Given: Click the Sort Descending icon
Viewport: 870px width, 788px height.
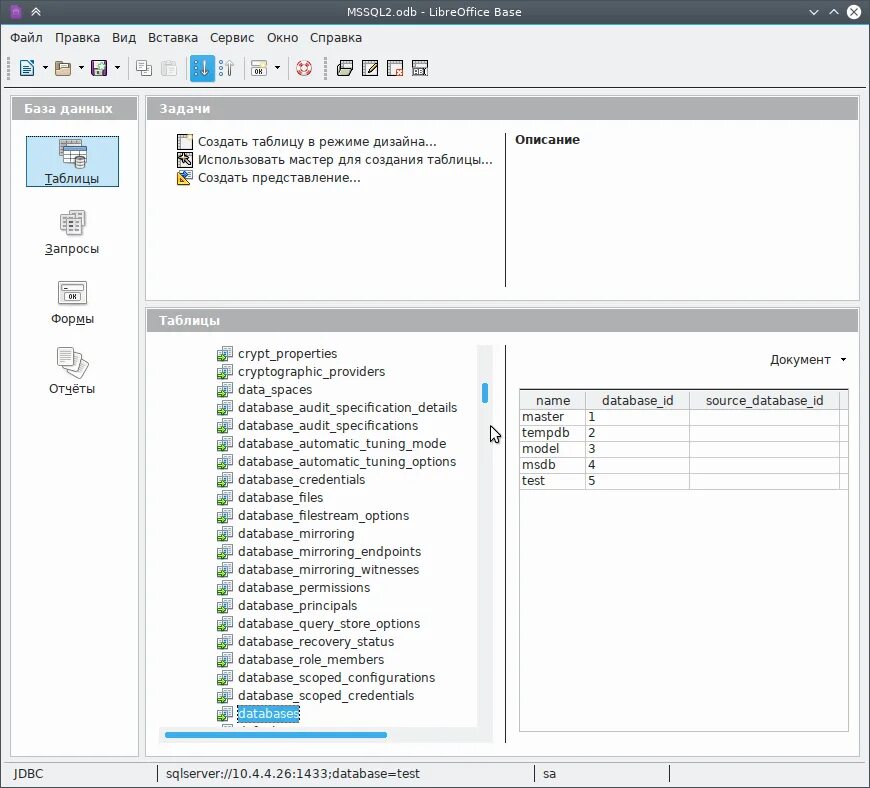Looking at the screenshot, I should (x=226, y=68).
